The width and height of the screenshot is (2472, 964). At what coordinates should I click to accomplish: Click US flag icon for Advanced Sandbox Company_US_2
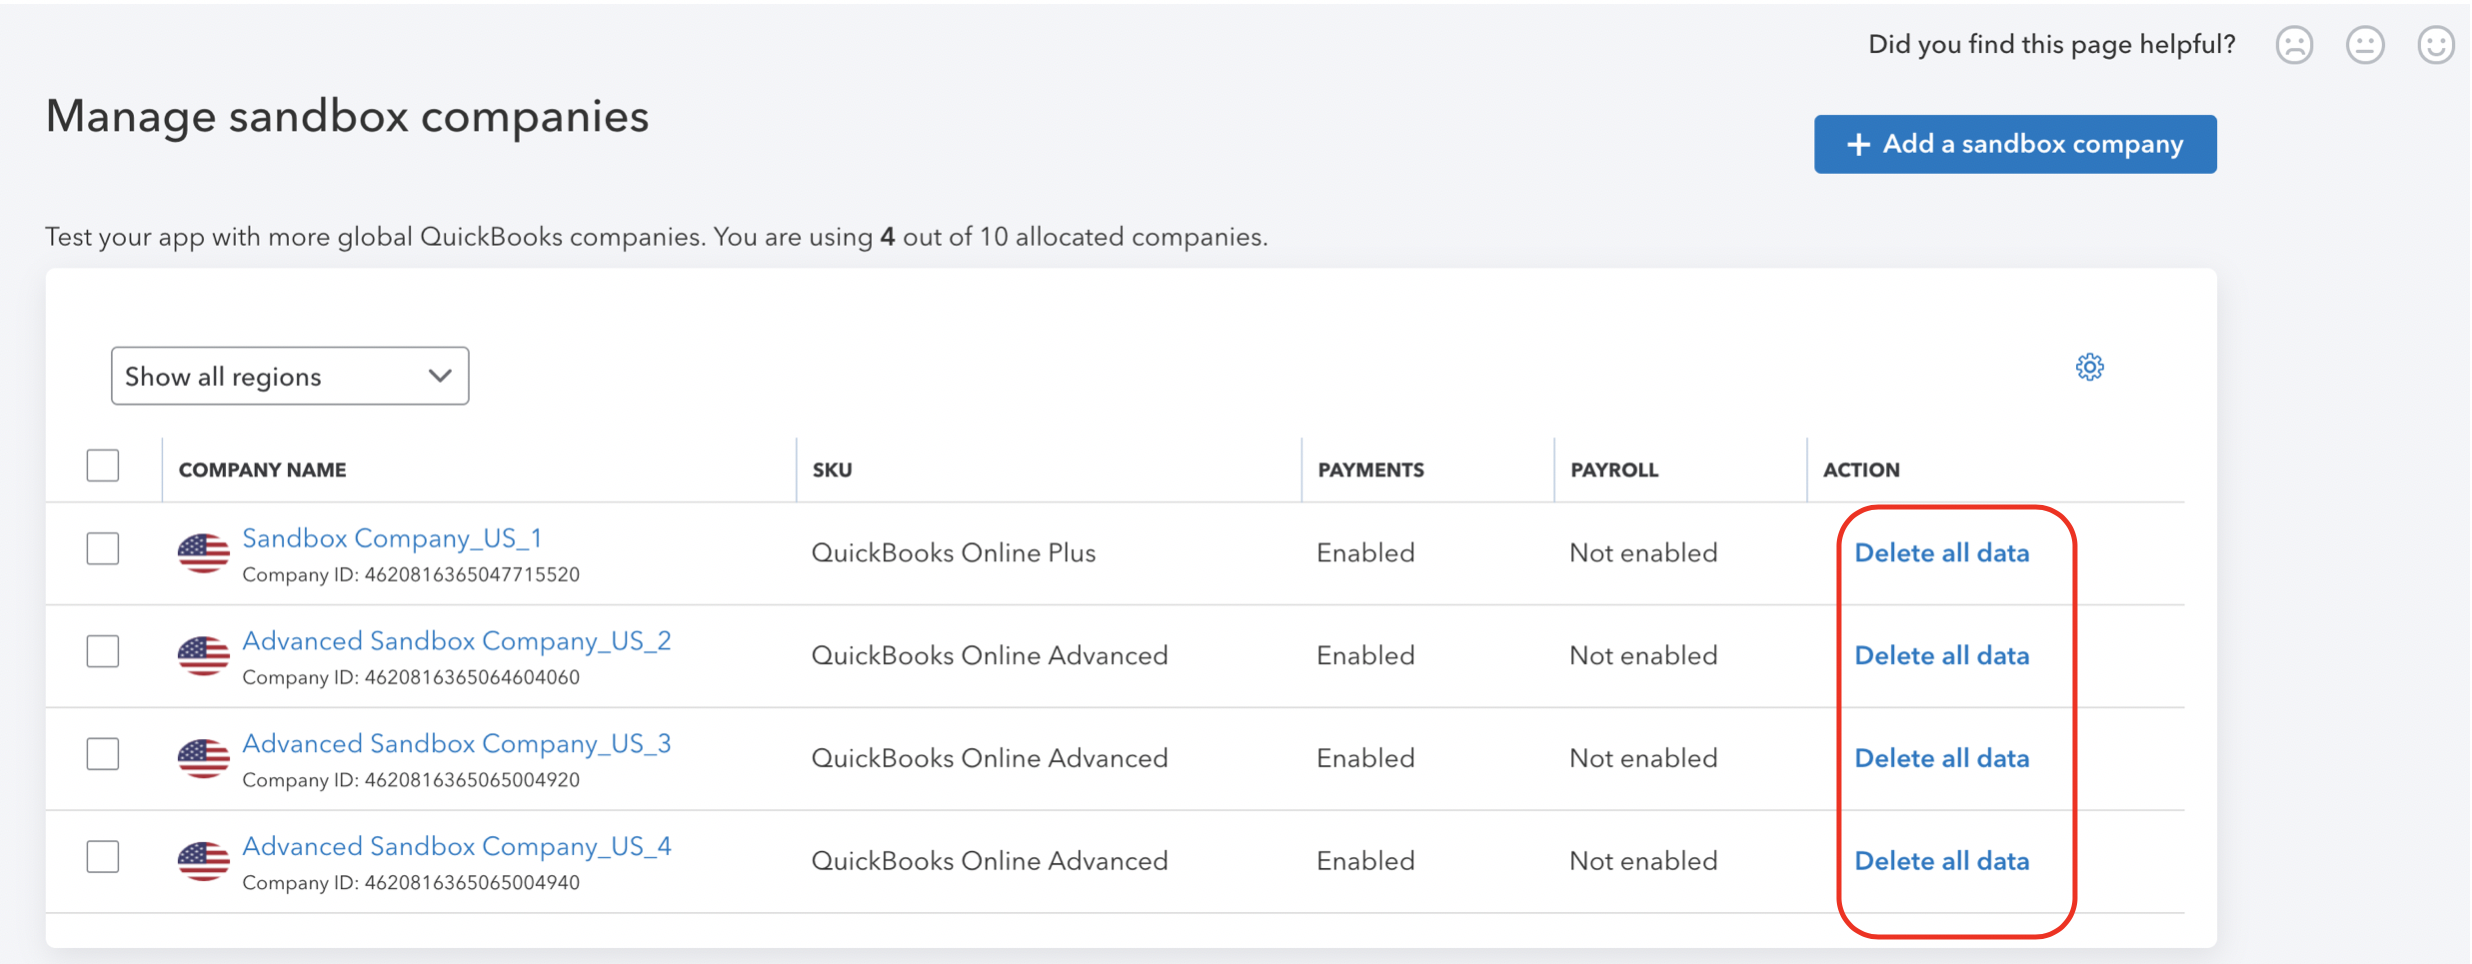click(203, 655)
